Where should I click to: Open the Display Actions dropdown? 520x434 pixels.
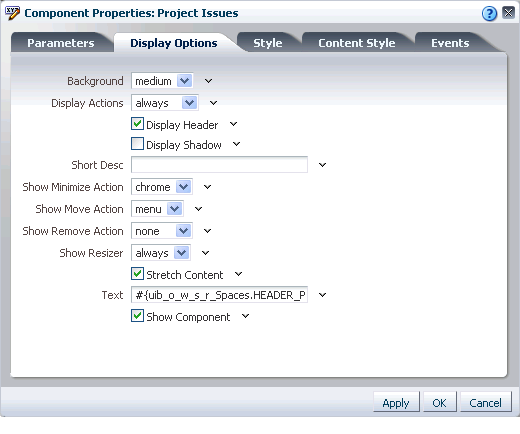(x=165, y=103)
